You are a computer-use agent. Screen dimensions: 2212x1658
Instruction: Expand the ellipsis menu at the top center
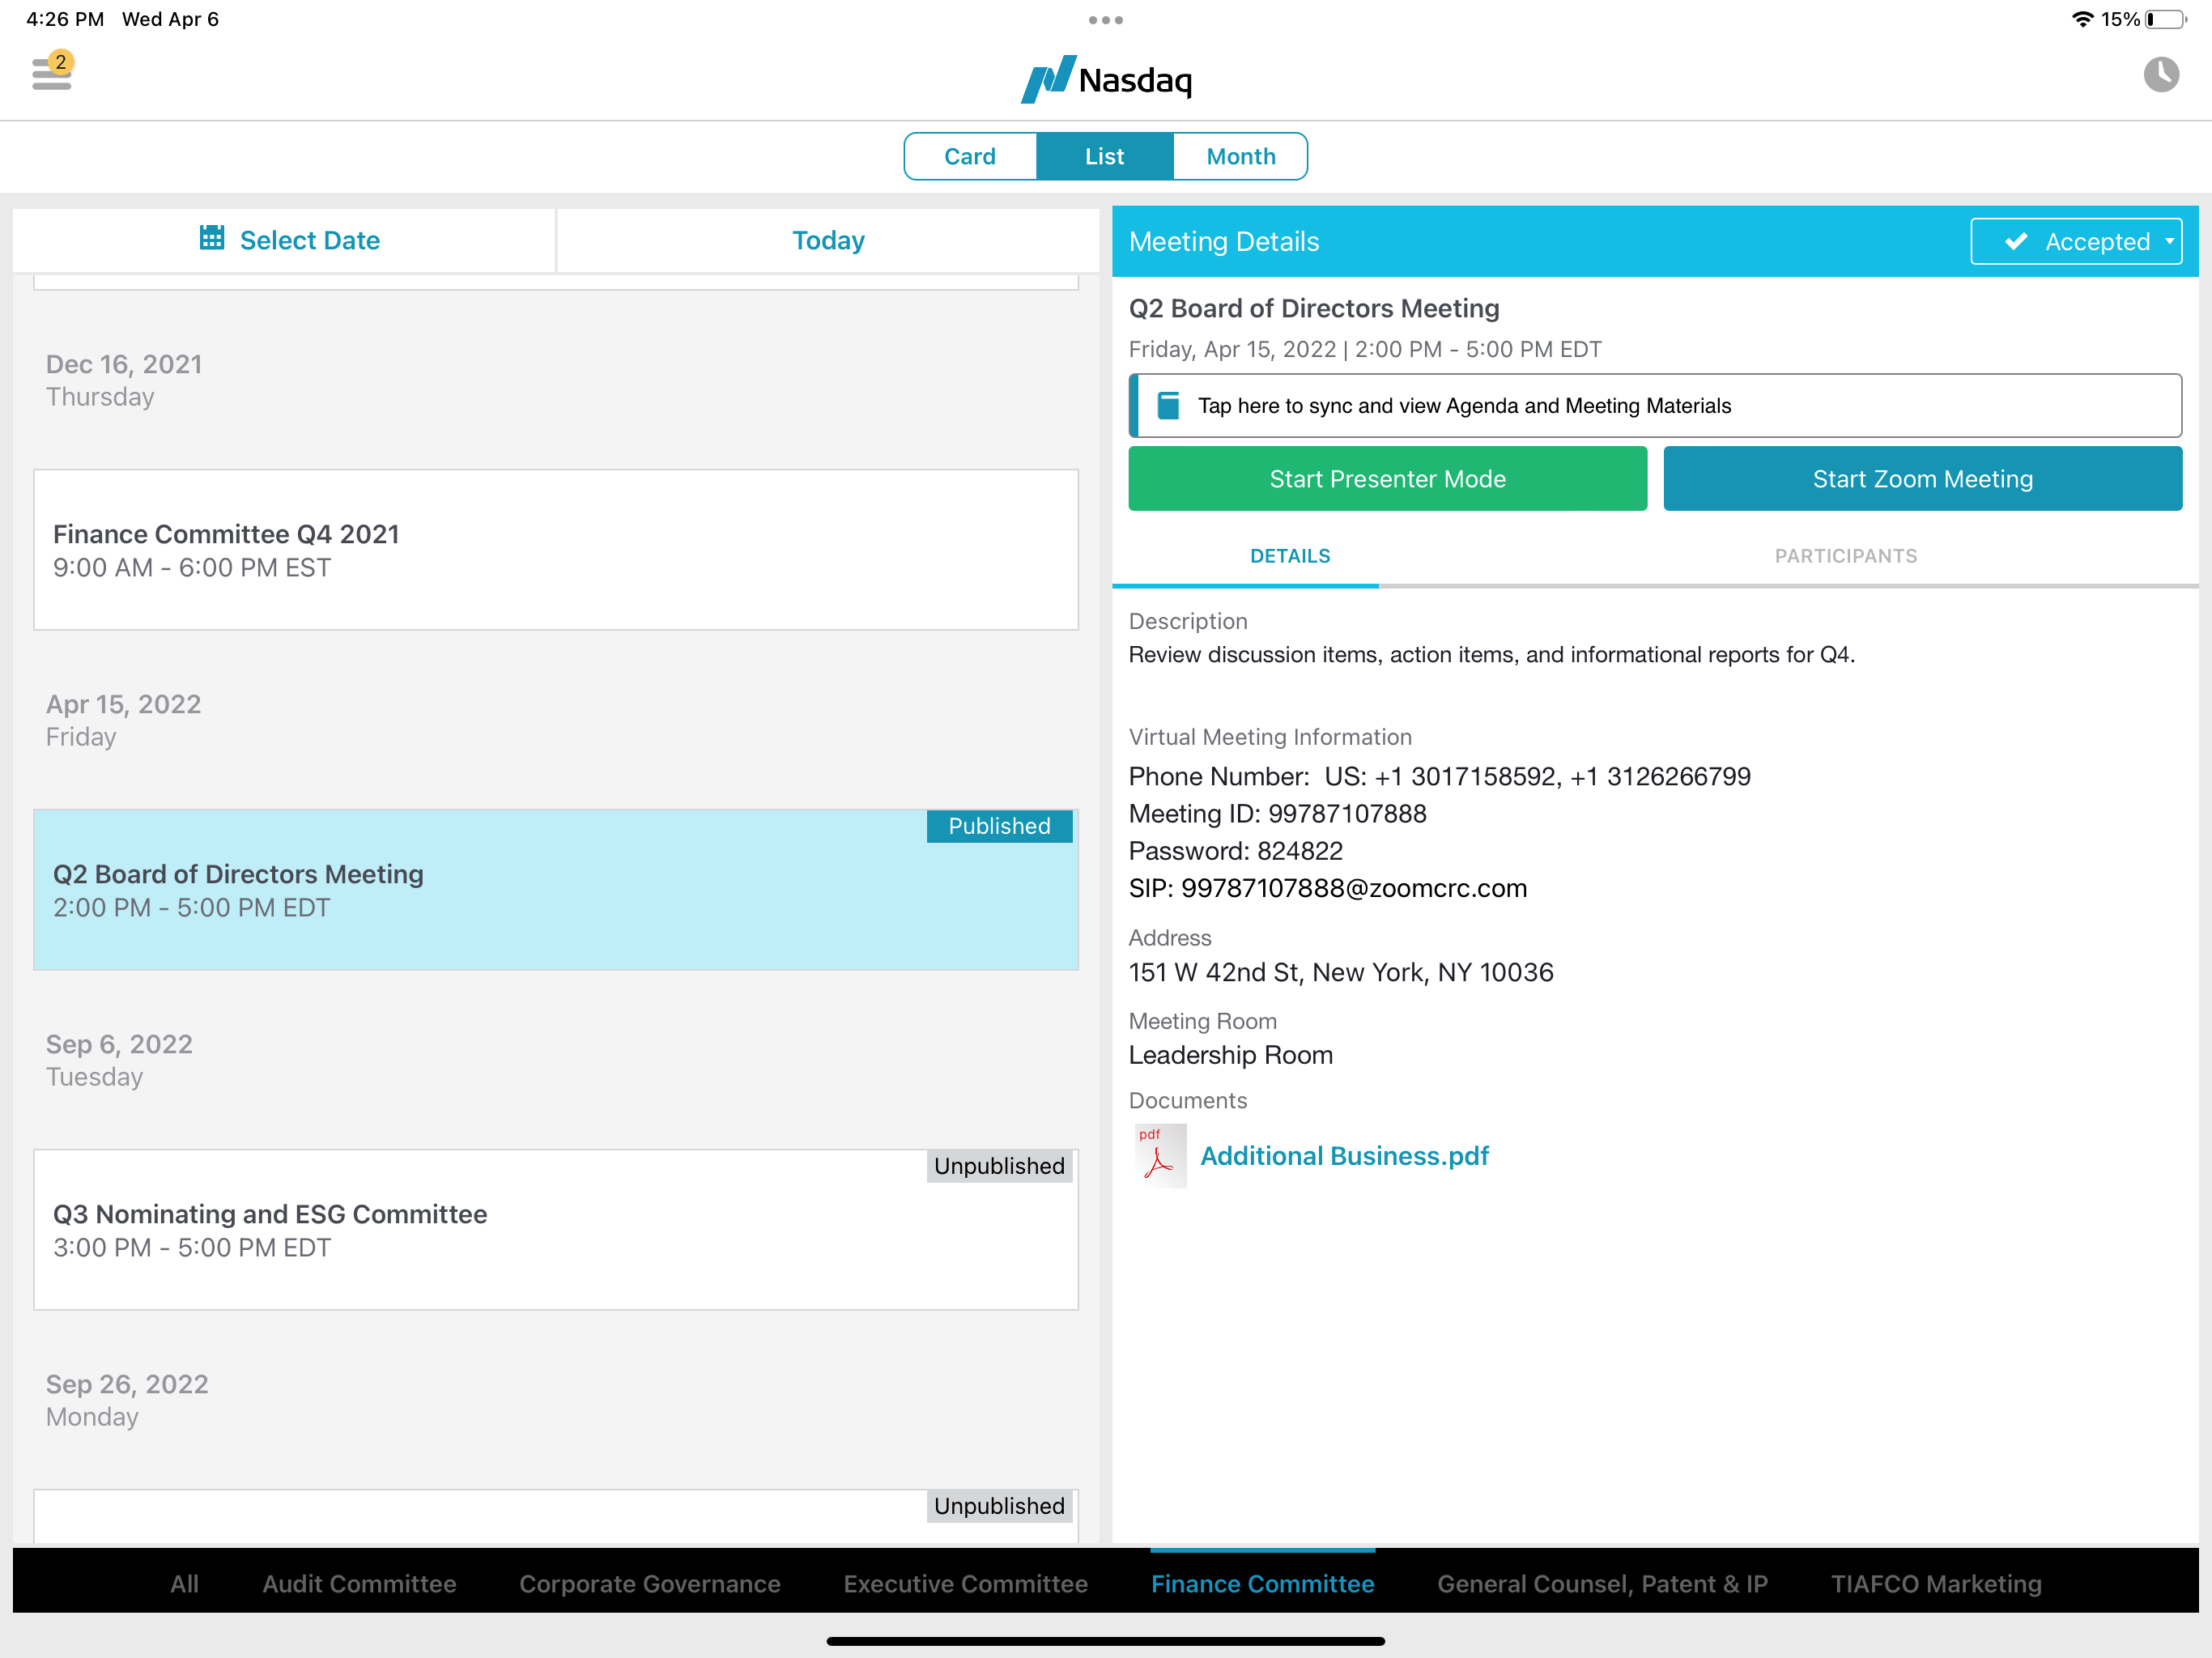[x=1104, y=20]
